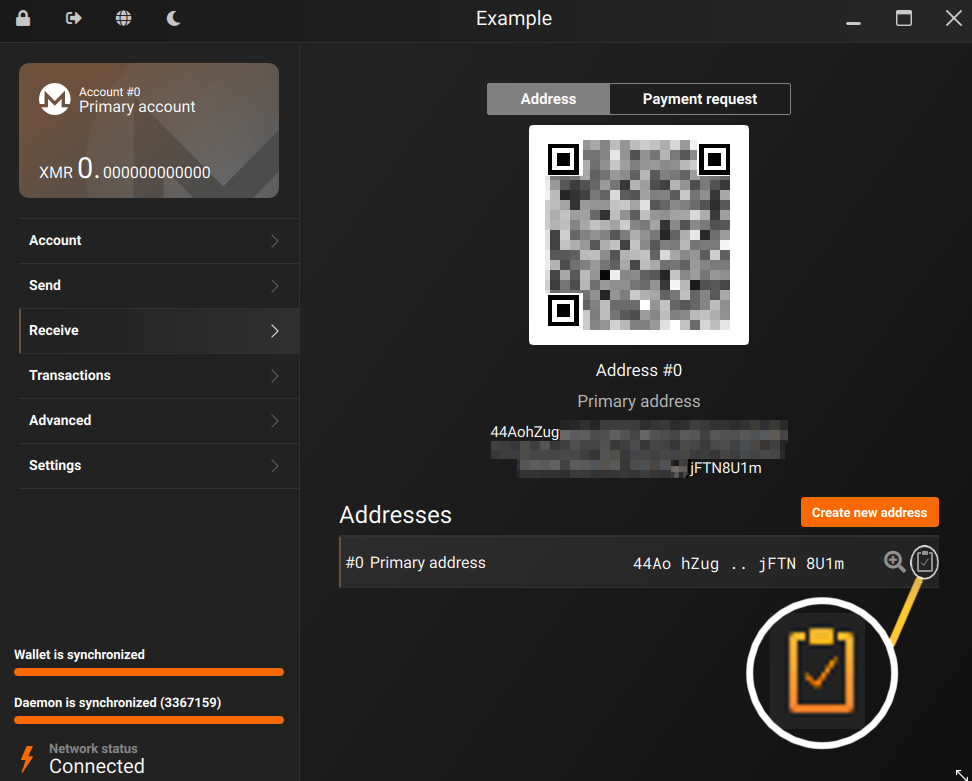Click the Connected network status text
Image resolution: width=972 pixels, height=781 pixels.
(97, 767)
